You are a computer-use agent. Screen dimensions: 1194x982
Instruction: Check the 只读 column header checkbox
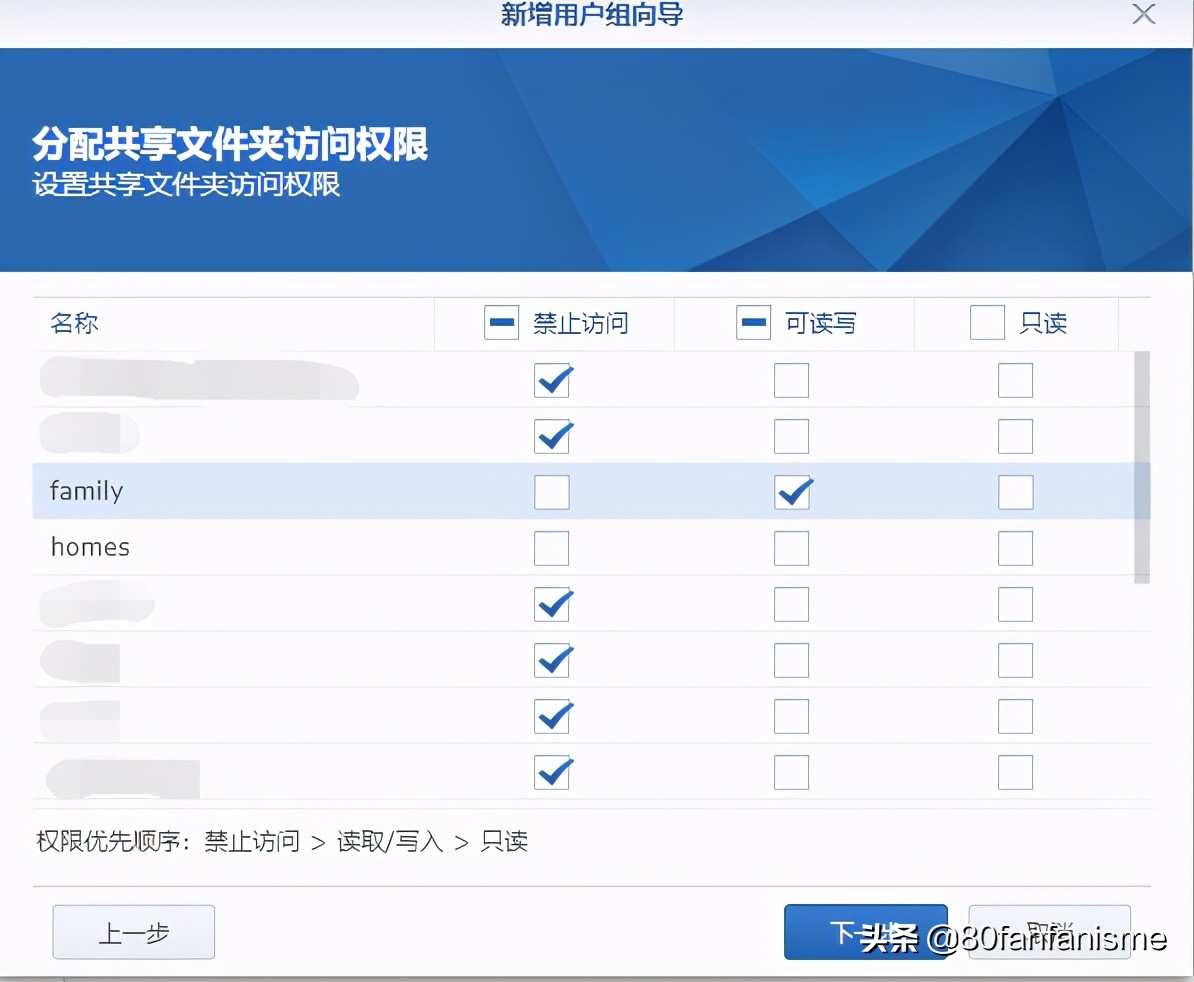coord(987,322)
